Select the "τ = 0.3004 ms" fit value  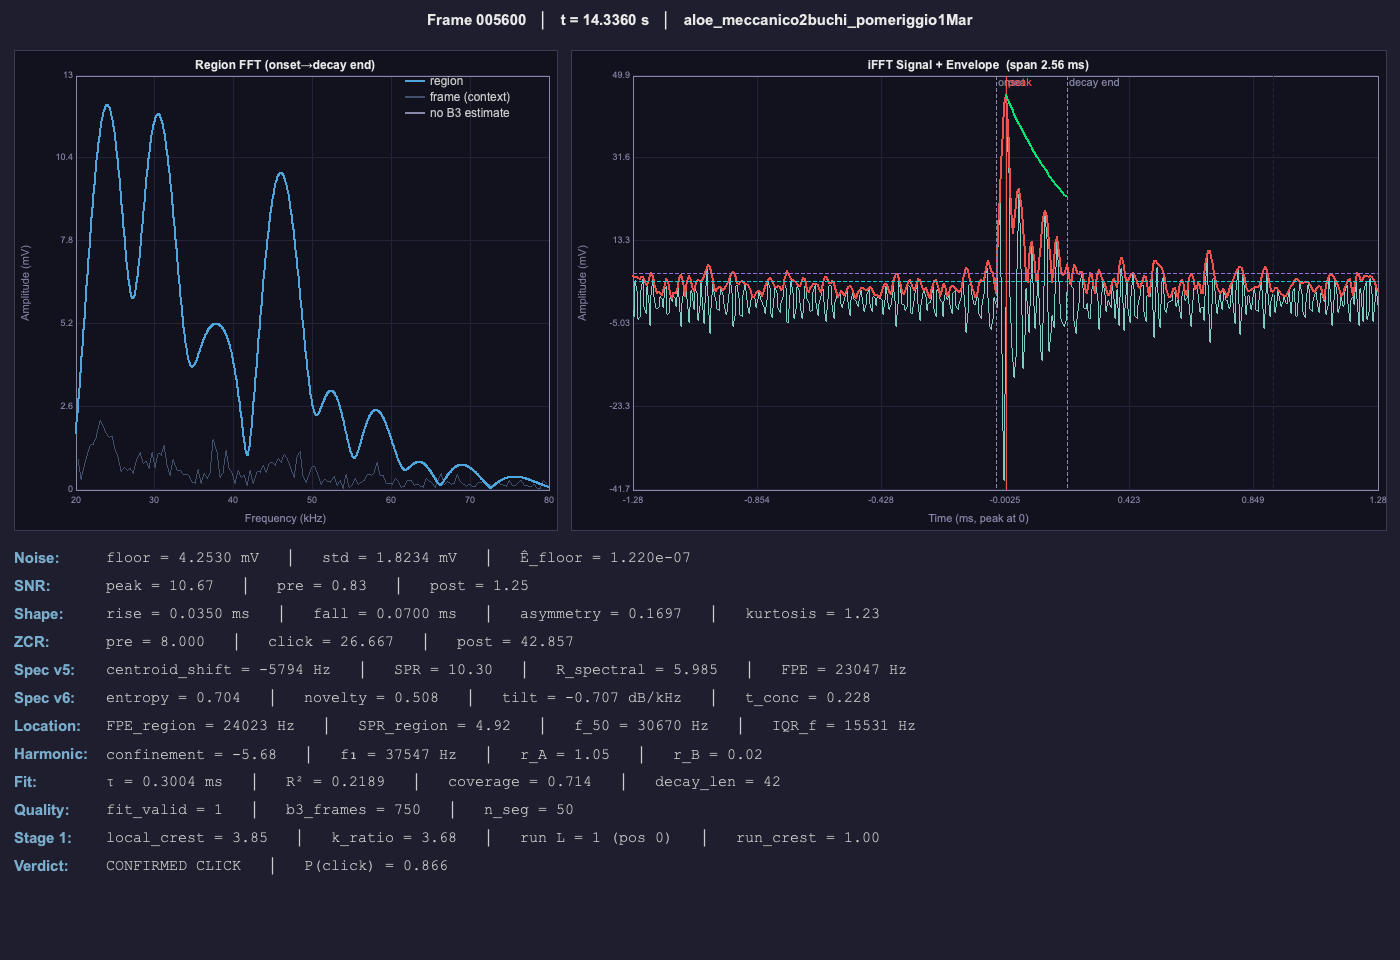pos(165,782)
